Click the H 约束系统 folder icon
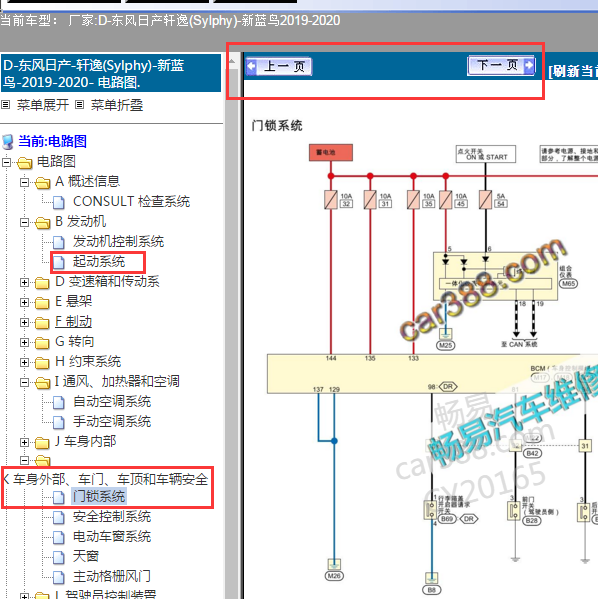This screenshot has height=599, width=598. tap(42, 363)
